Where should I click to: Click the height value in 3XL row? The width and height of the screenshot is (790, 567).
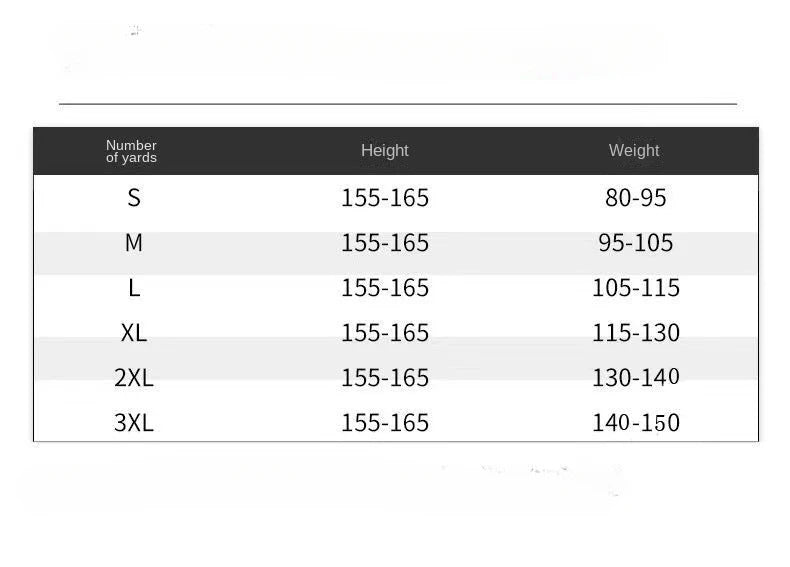(385, 422)
